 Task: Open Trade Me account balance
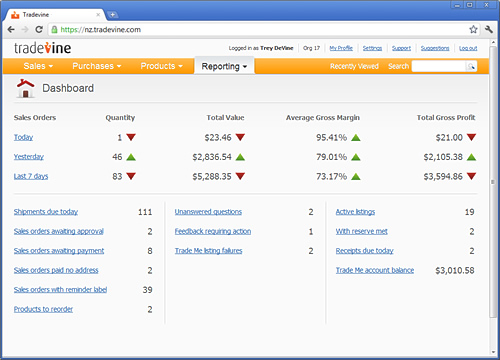(x=375, y=270)
